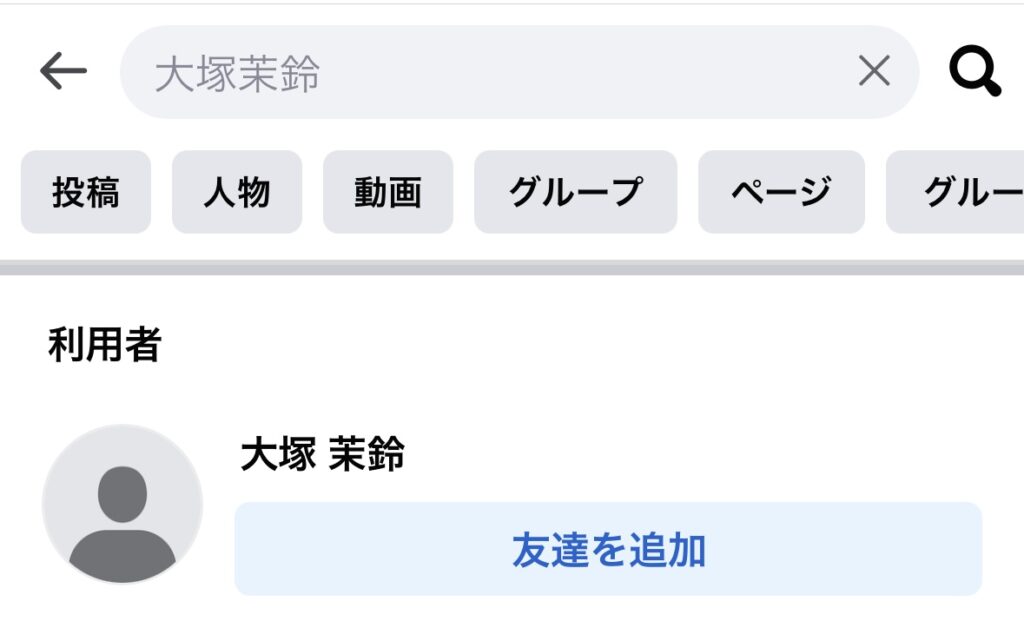Tap the magnifying glass search icon
This screenshot has height=621, width=1024.
pyautogui.click(x=975, y=71)
